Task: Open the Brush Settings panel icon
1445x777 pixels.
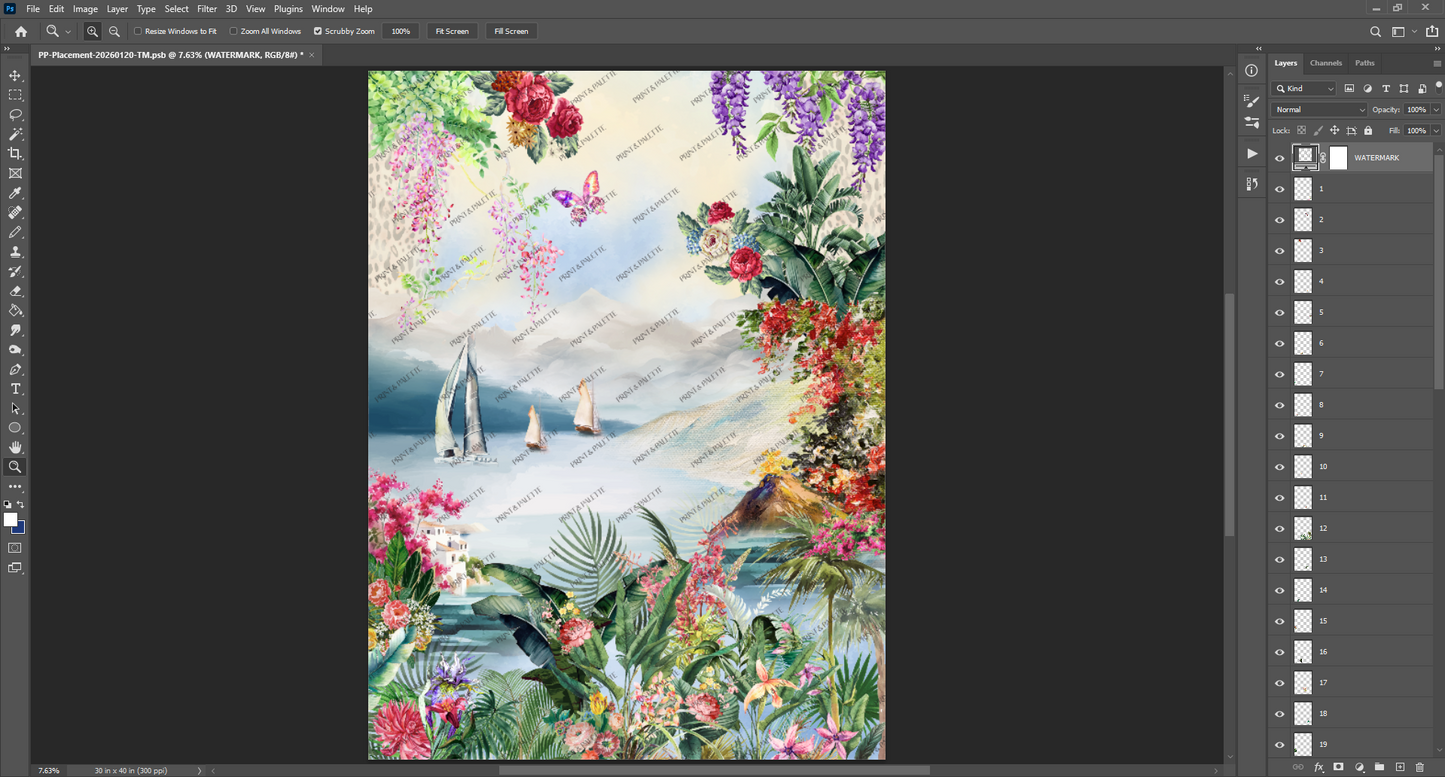Action: click(1251, 100)
